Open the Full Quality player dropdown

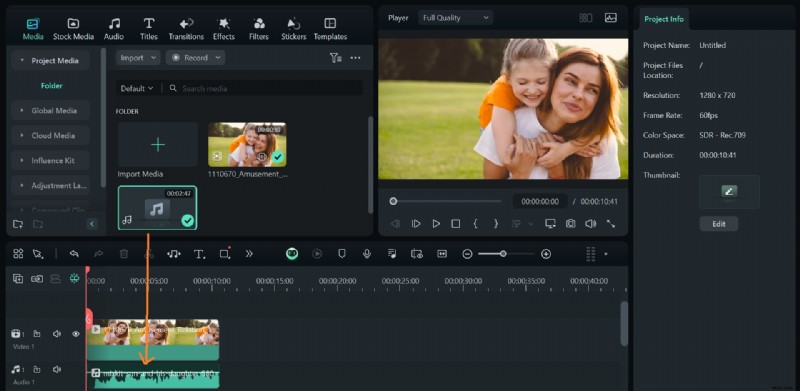[455, 18]
